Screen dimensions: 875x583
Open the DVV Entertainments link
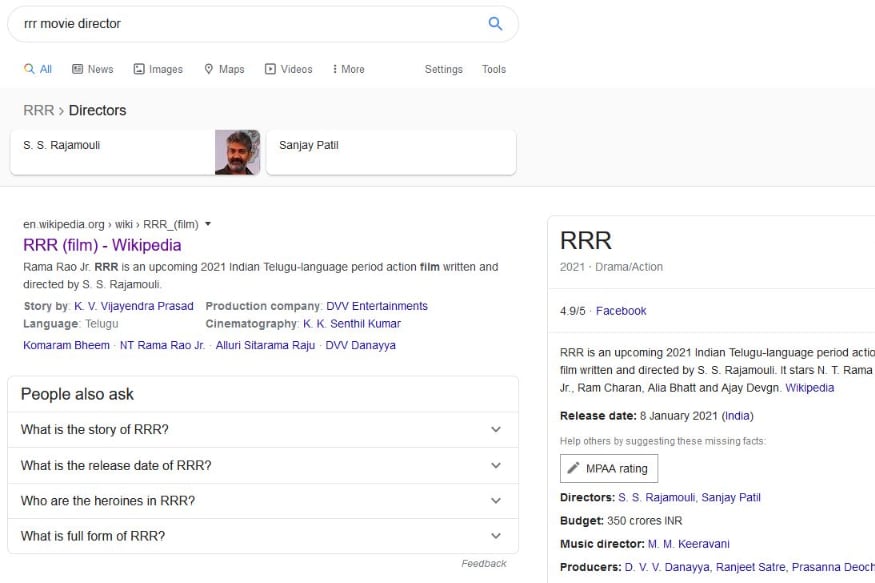pyautogui.click(x=377, y=306)
